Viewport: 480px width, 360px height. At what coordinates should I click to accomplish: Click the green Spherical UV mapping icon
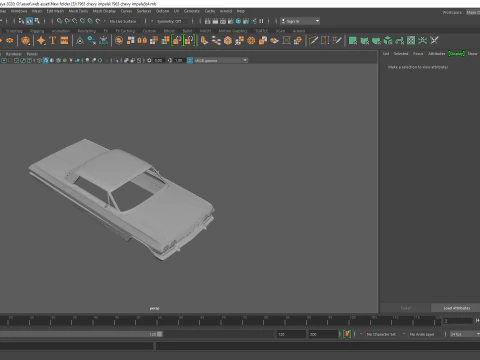click(376, 41)
